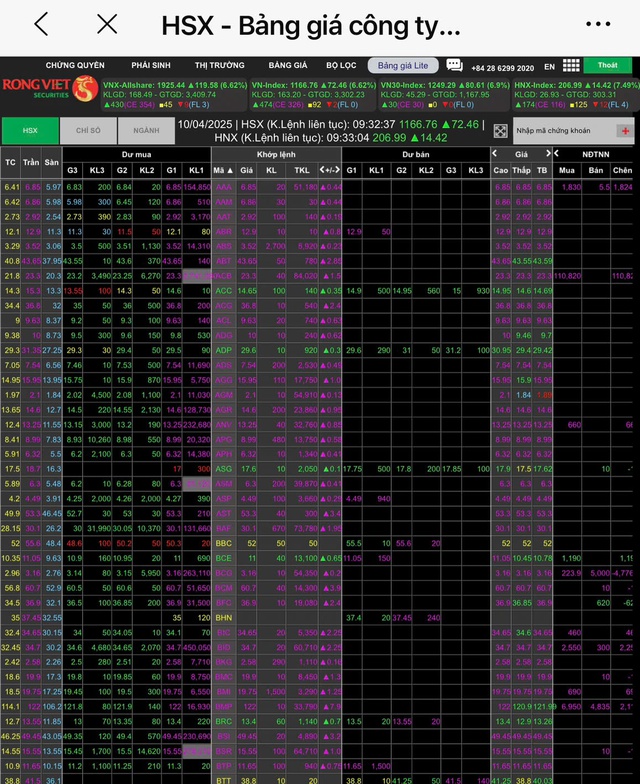Open the chat message icon
The width and height of the screenshot is (640, 784).
pyautogui.click(x=454, y=65)
